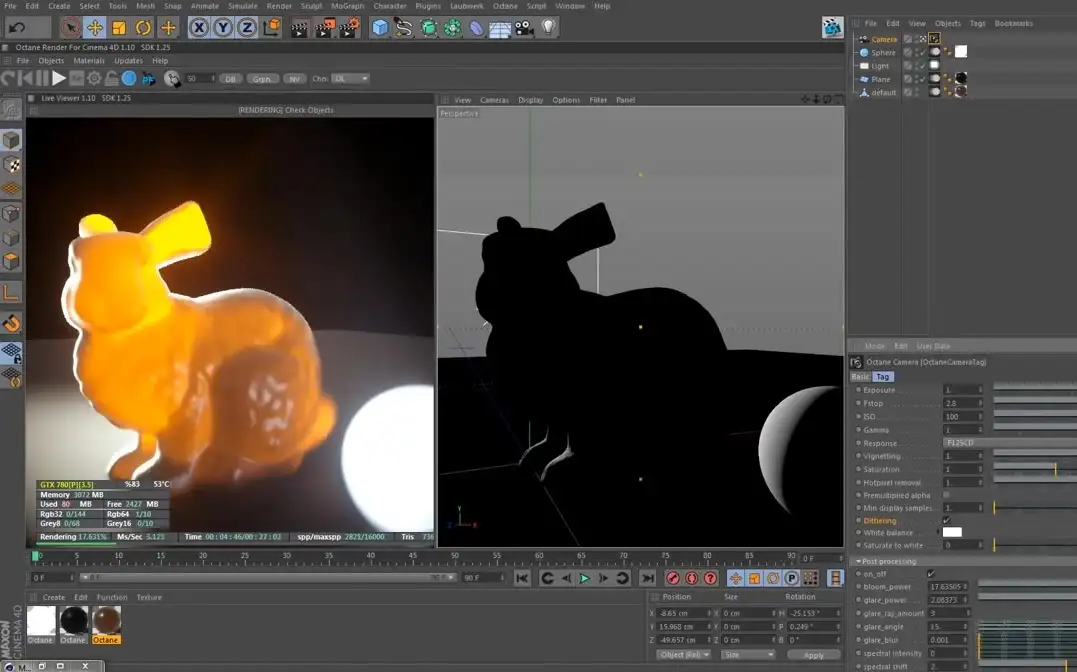Step the Exposure value stepper arrows
Viewport: 1077px width, 672px height.
[980, 390]
